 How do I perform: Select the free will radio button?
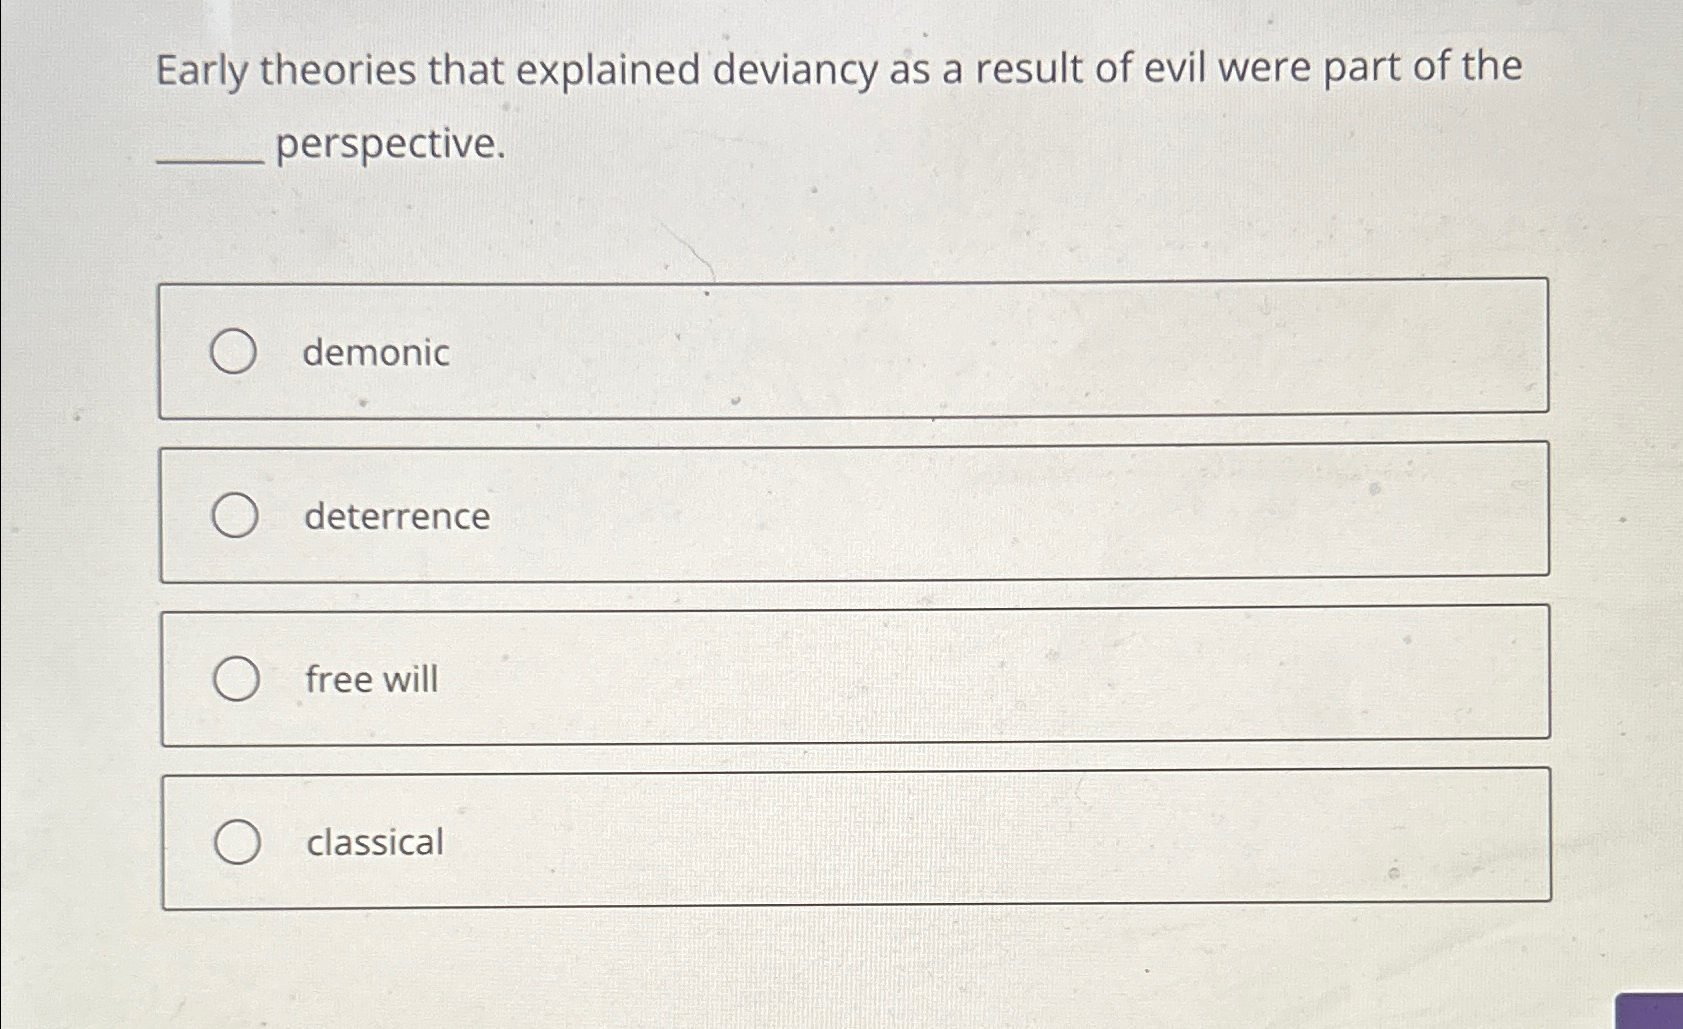coord(236,679)
